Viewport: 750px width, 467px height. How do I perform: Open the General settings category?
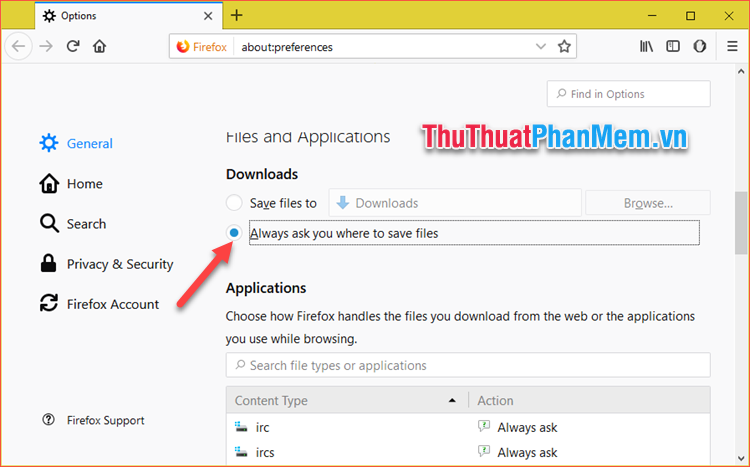[76, 143]
